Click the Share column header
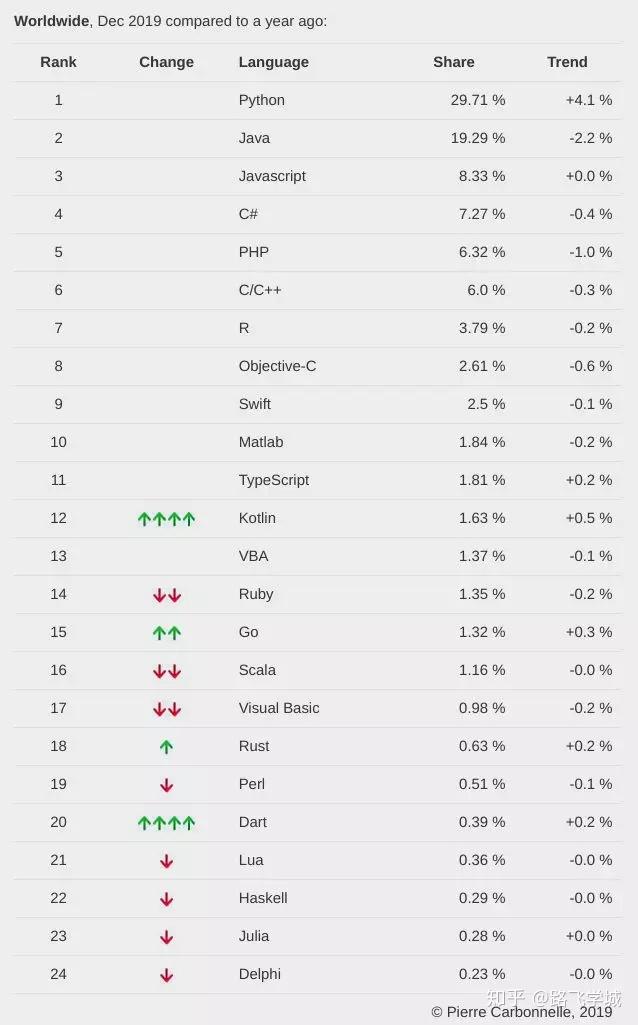Viewport: 638px width, 1025px height. coord(453,62)
